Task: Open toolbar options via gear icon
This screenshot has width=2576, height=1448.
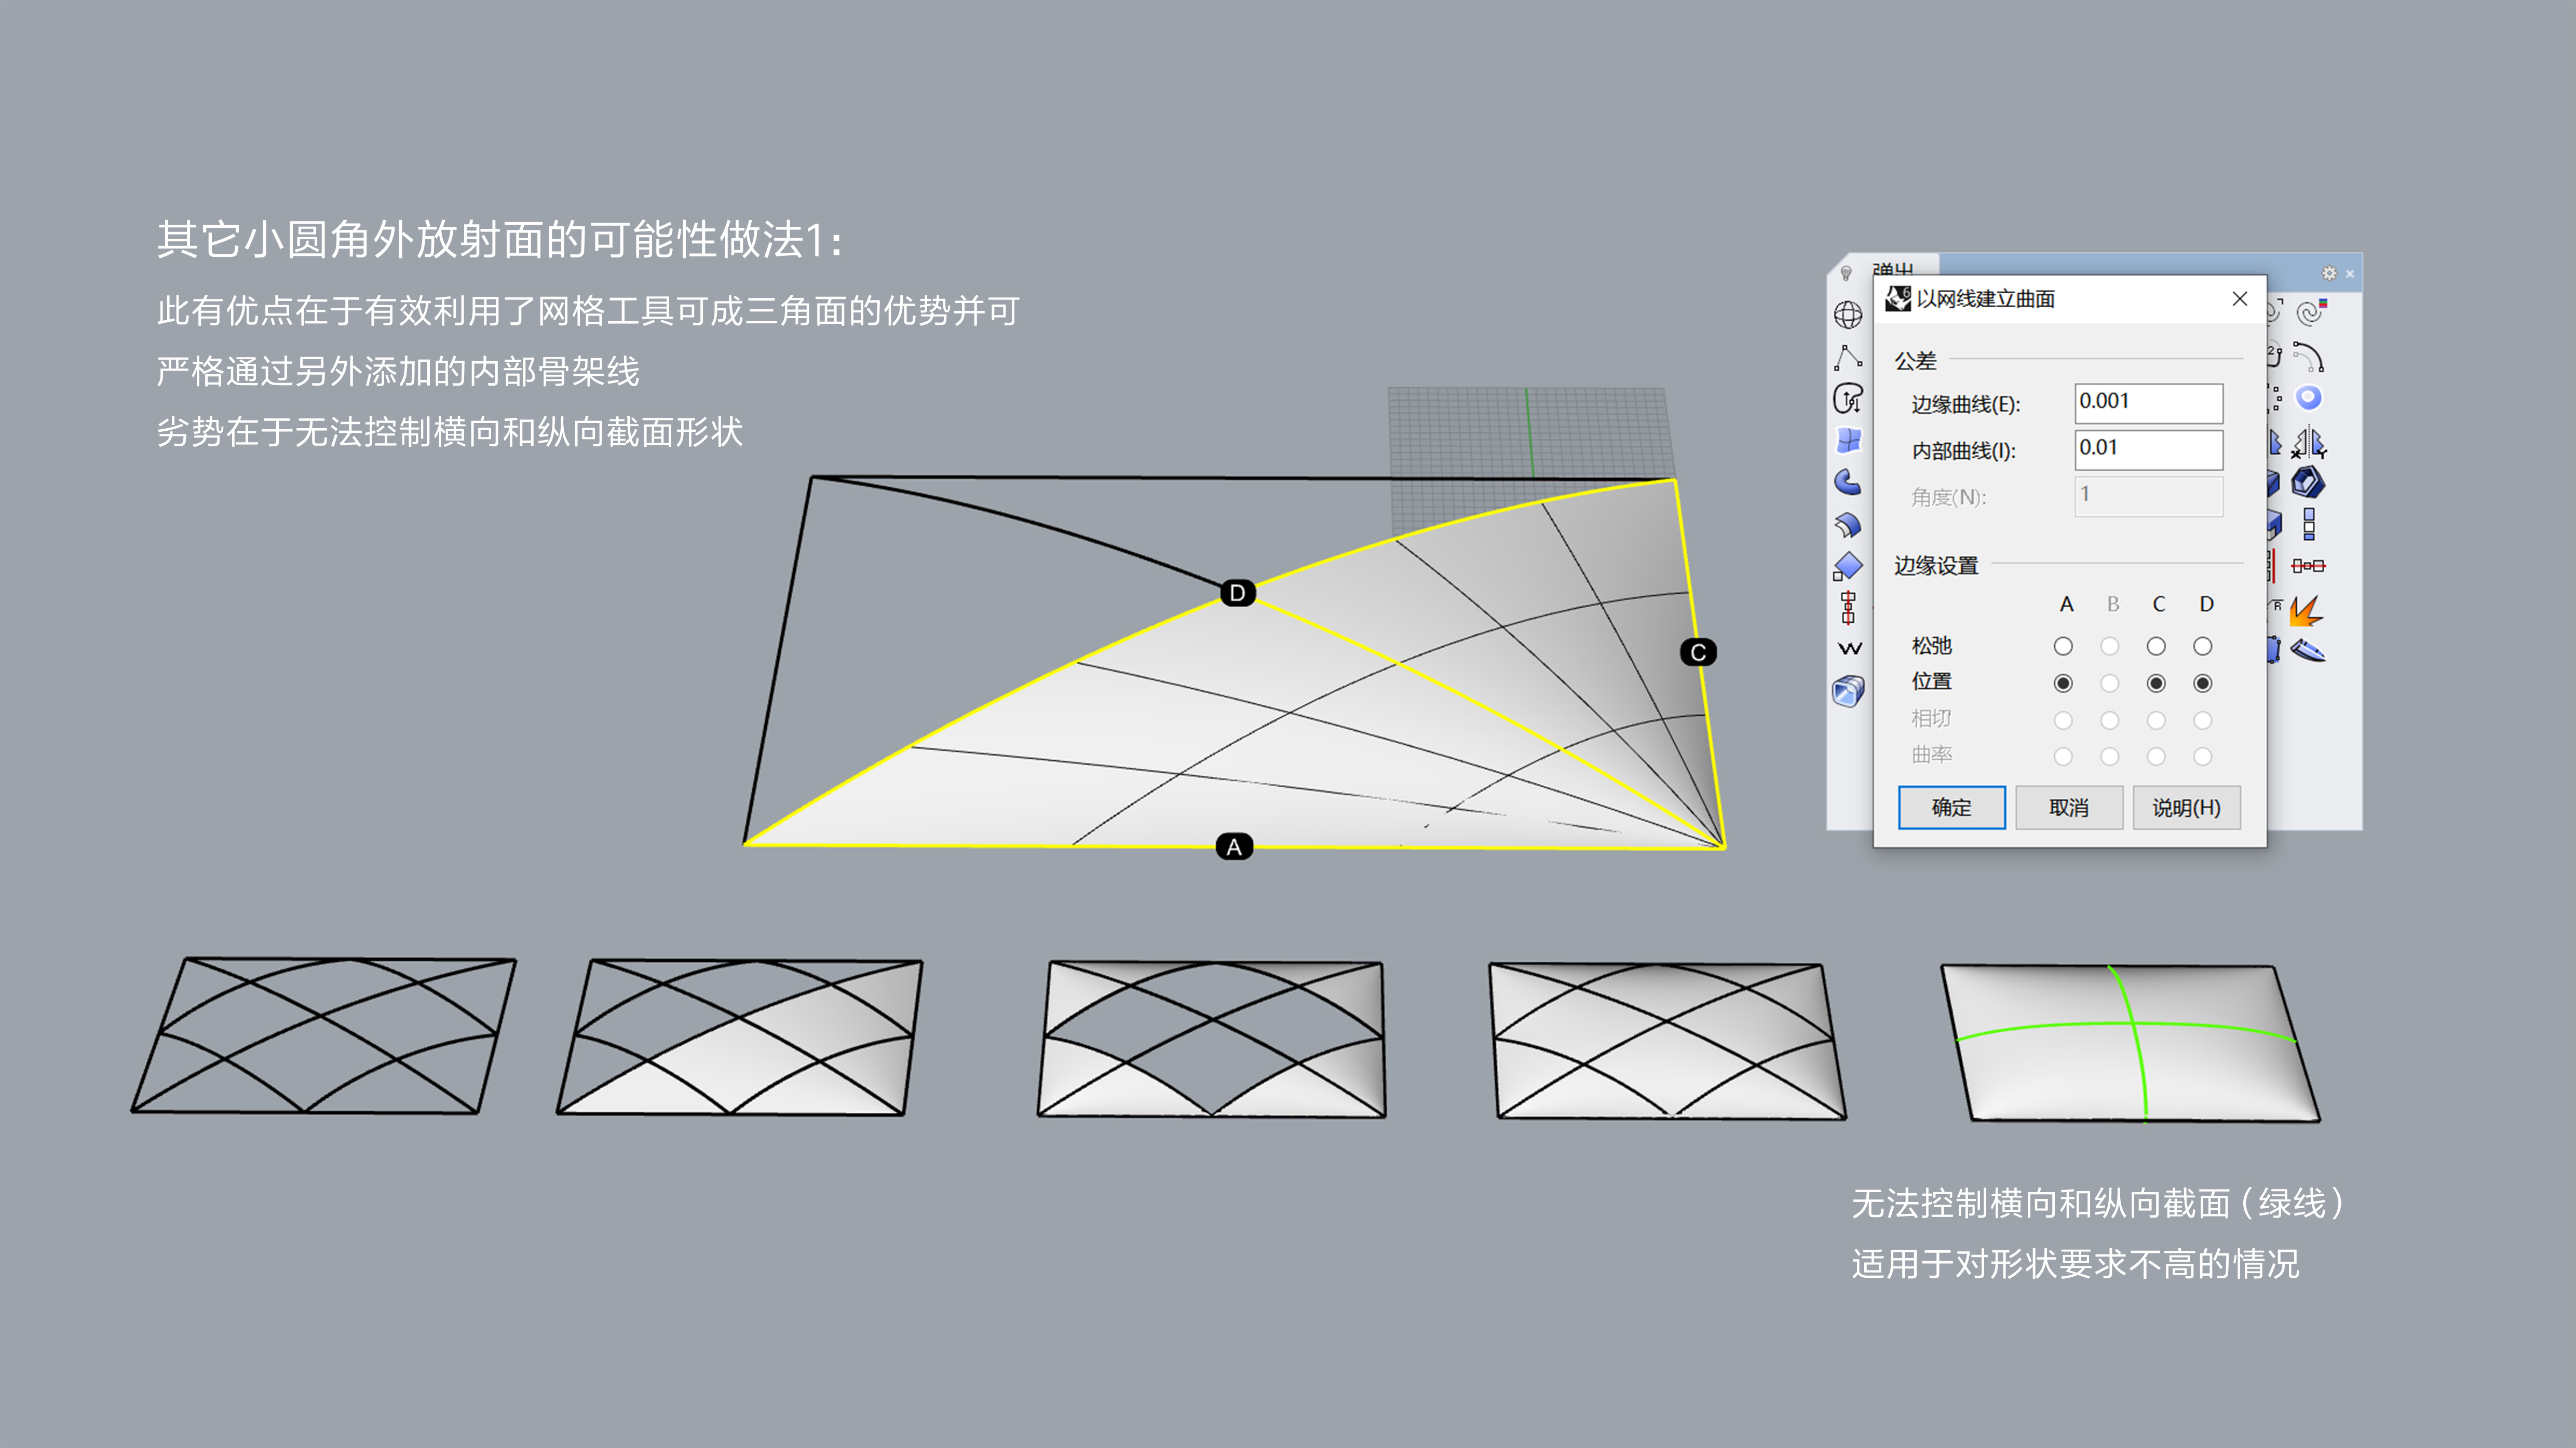Action: [x=2329, y=273]
